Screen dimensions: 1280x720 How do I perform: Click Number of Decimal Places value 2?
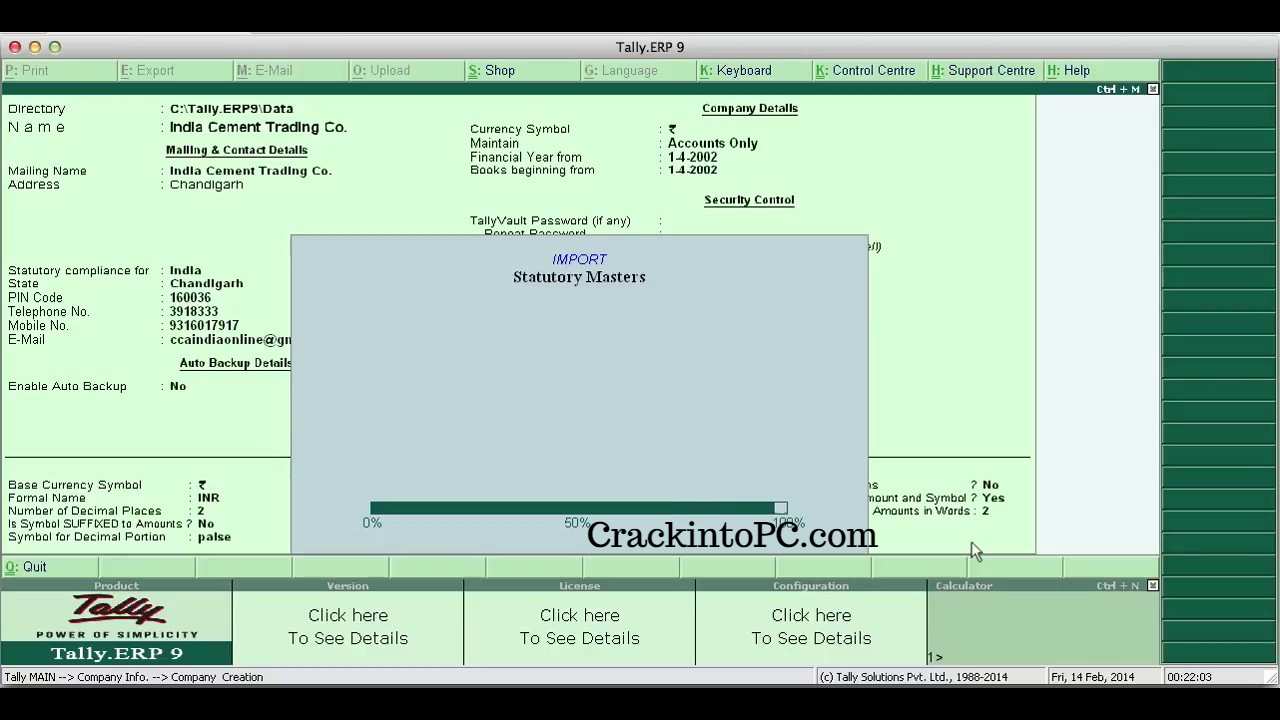click(200, 511)
